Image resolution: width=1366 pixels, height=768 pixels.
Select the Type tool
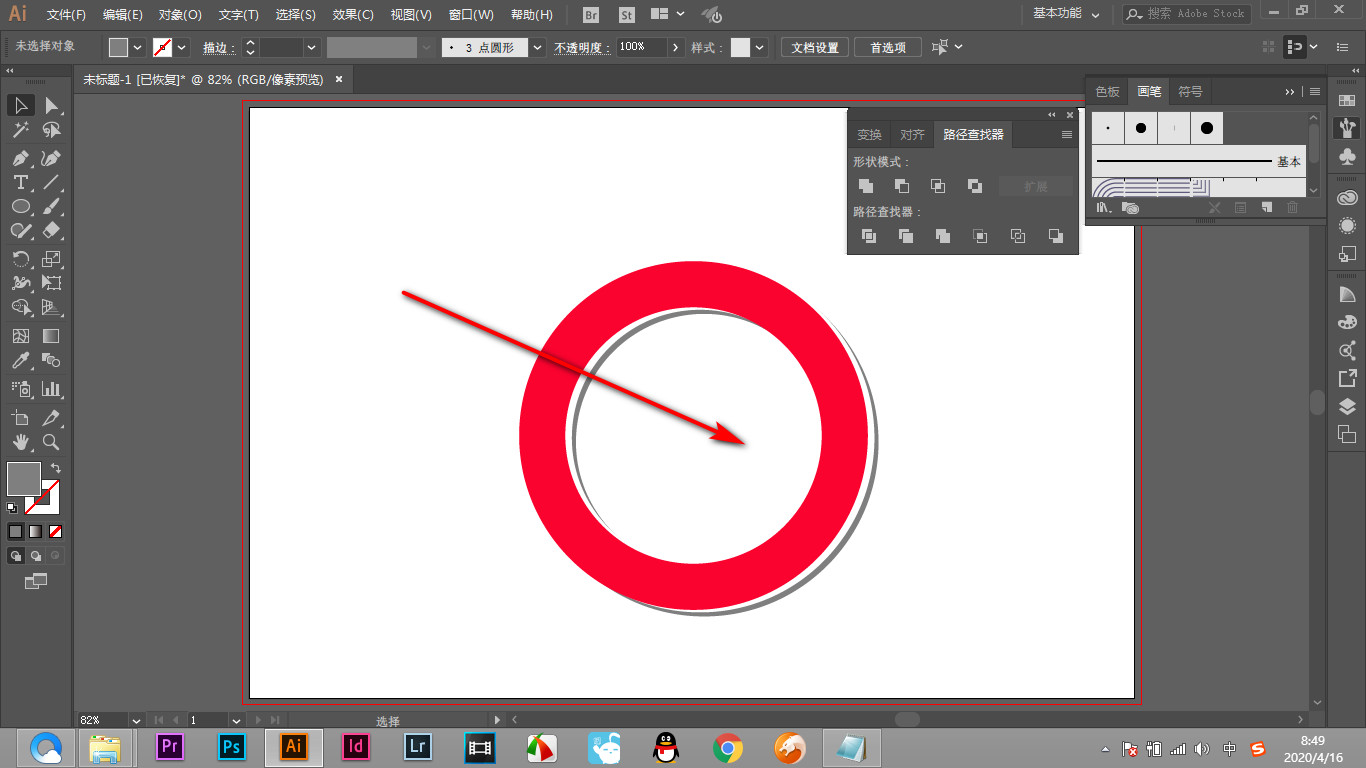[x=20, y=182]
